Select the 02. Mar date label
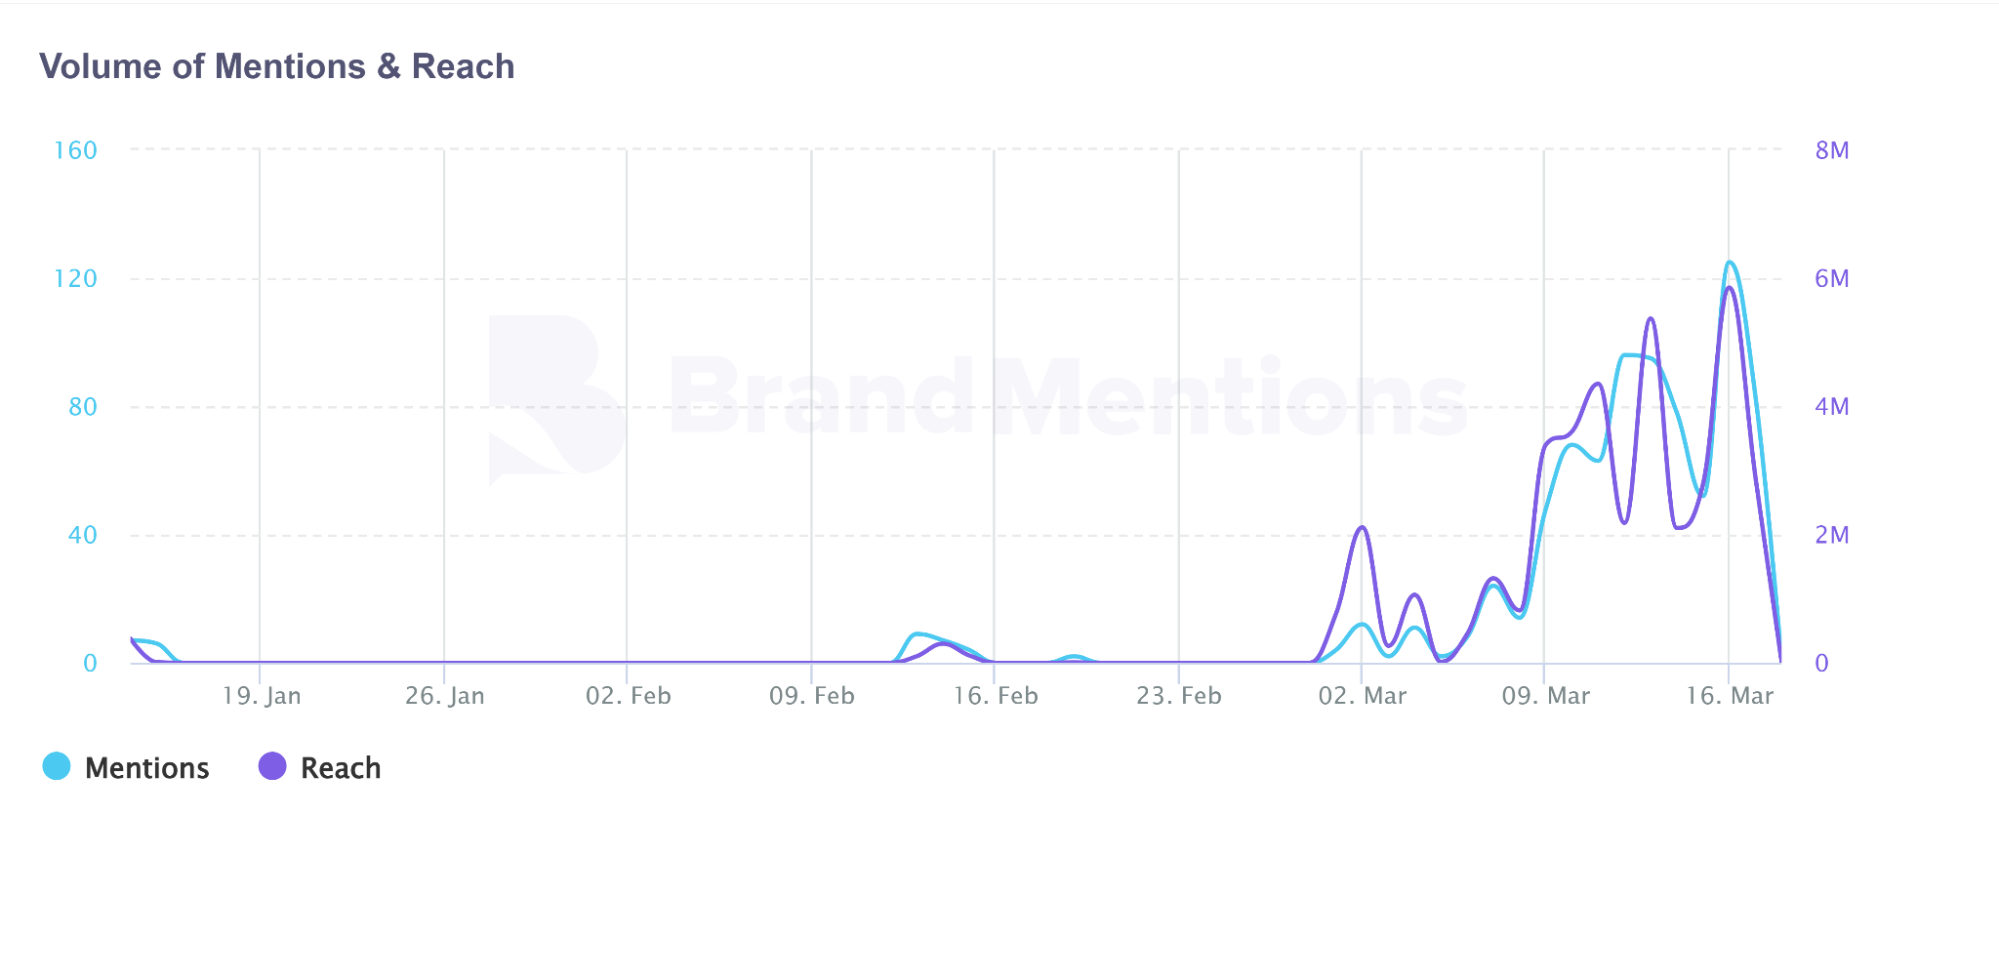 click(x=1362, y=696)
